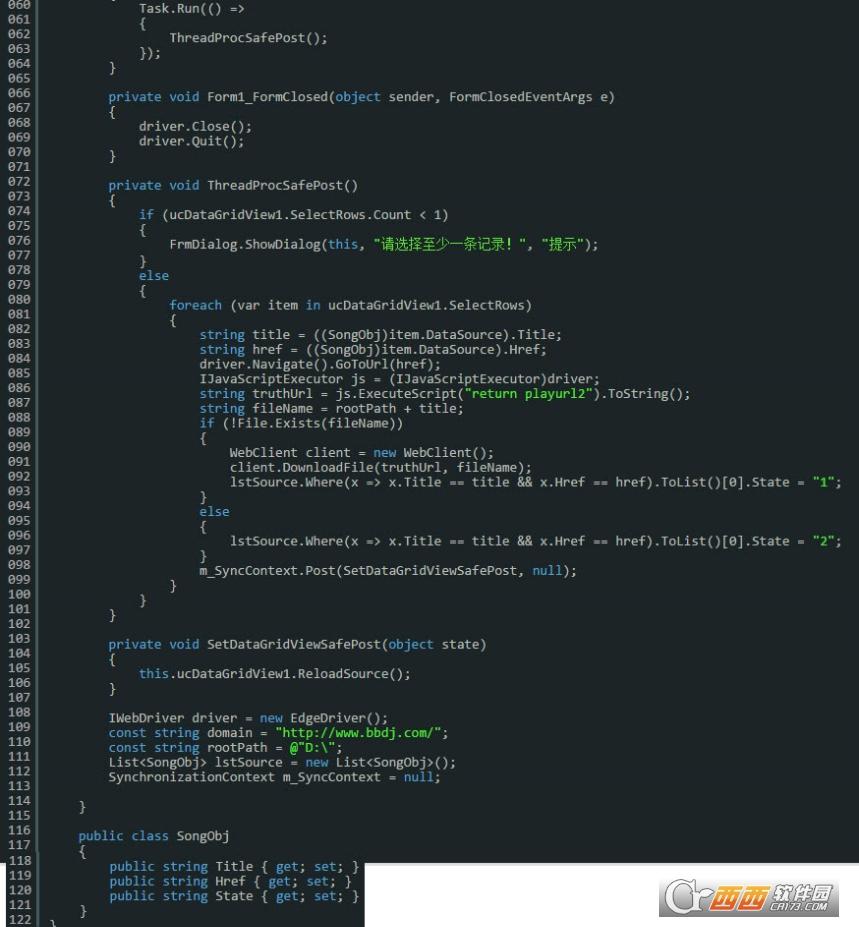Viewport: 859px width, 927px height.
Task: Click the State property declaration
Action: click(x=234, y=896)
